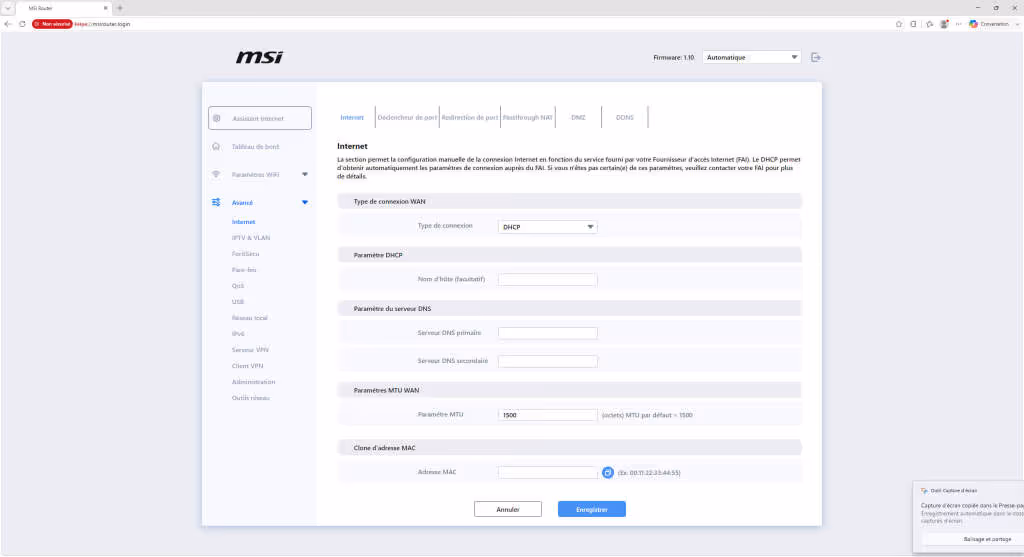1024x557 pixels.
Task: Click the logout icon beside the language dropdown
Action: coord(816,57)
